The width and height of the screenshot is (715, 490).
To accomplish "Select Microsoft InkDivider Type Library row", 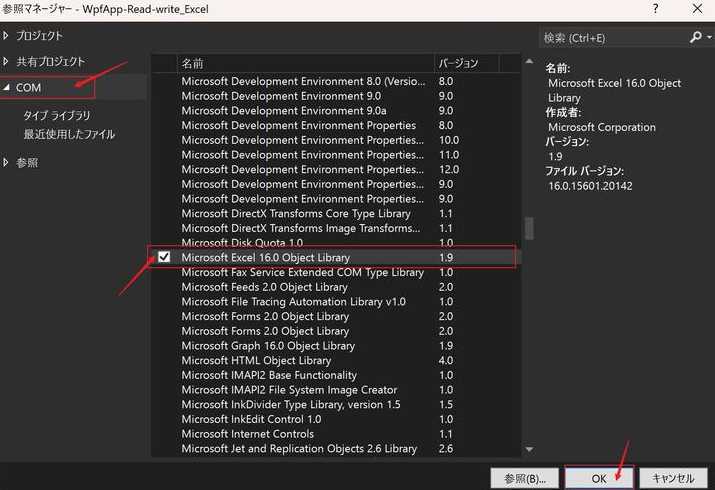I will (335, 404).
